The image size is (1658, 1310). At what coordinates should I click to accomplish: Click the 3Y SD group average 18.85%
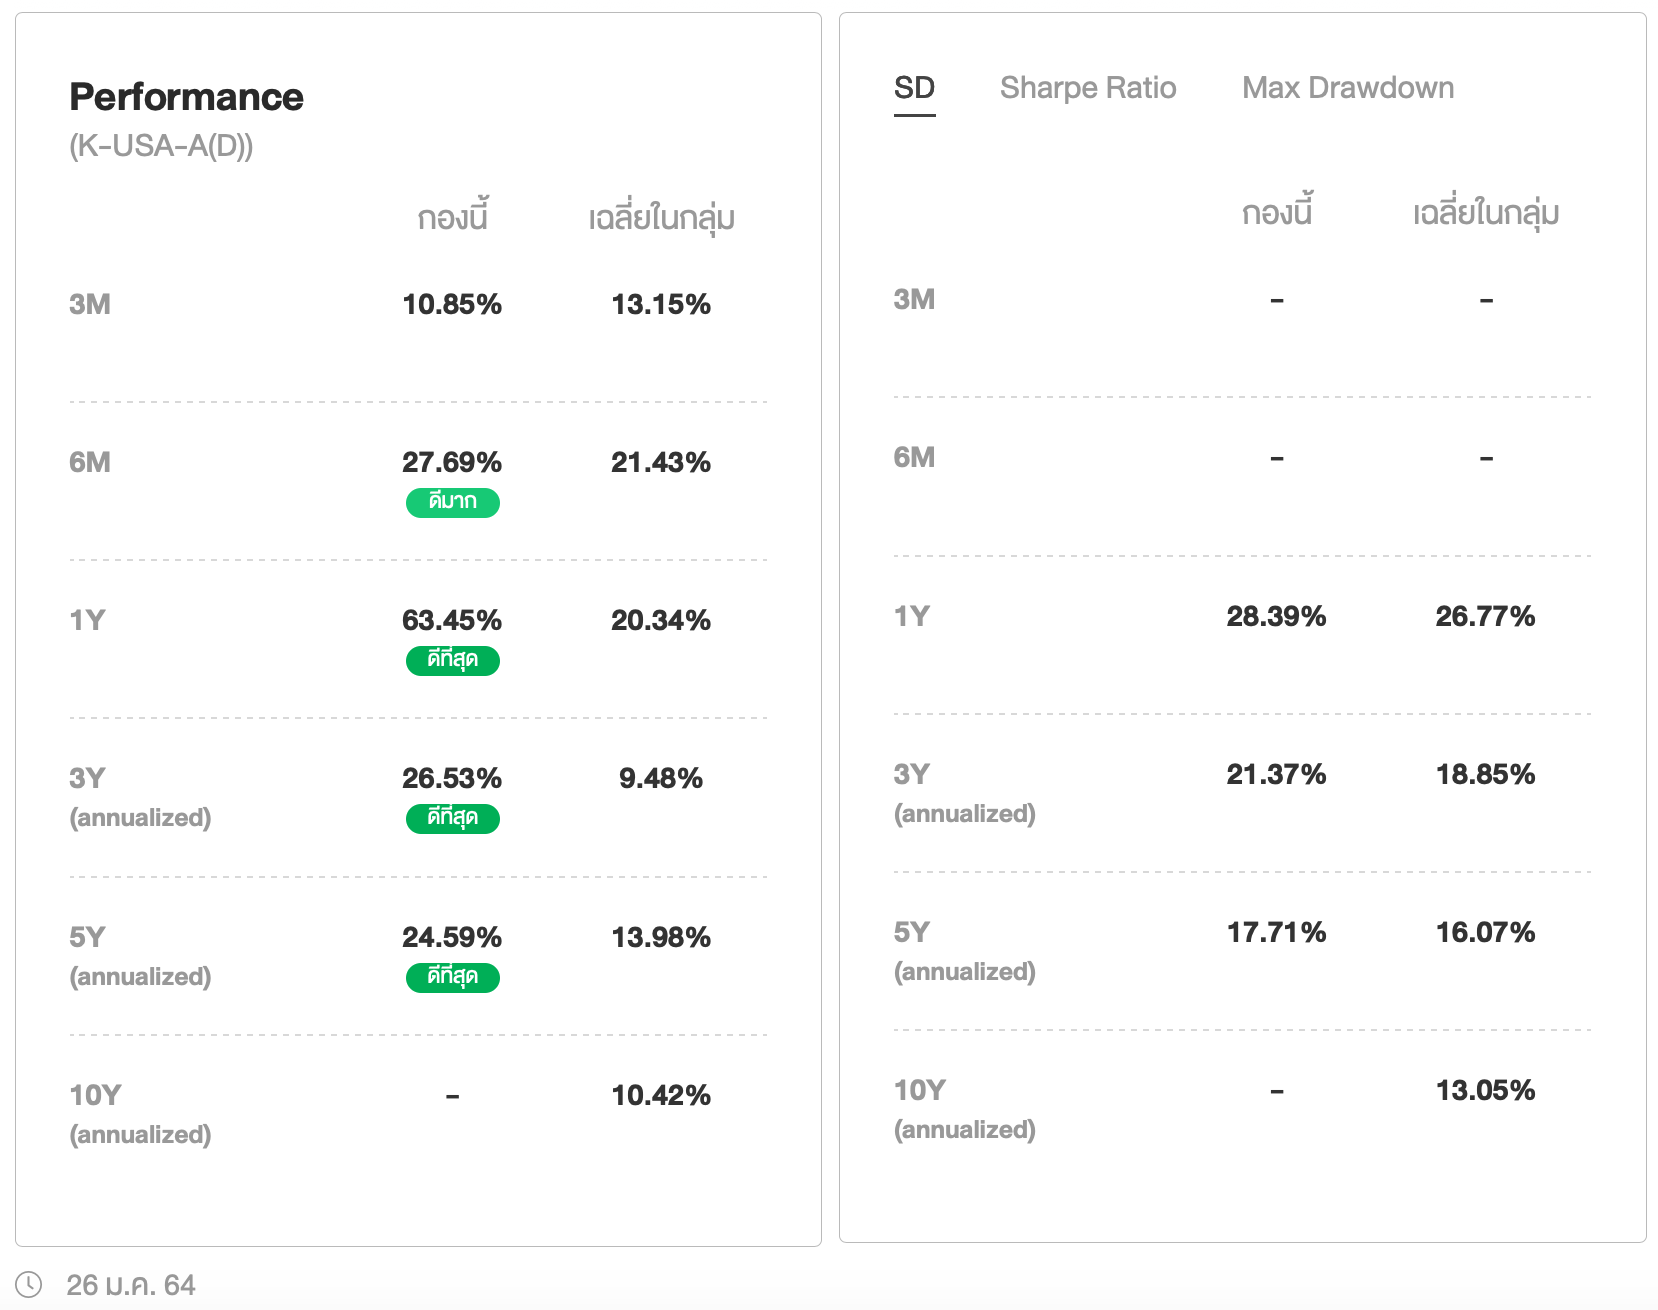(1485, 774)
